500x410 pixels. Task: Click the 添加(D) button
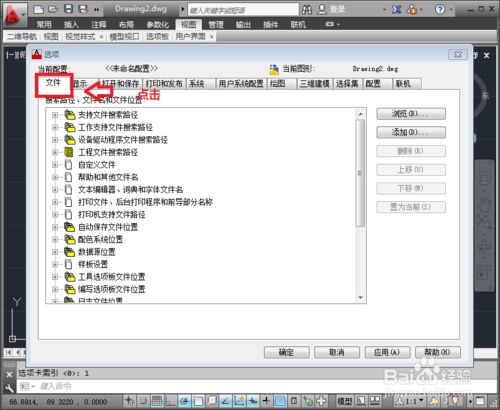point(411,132)
